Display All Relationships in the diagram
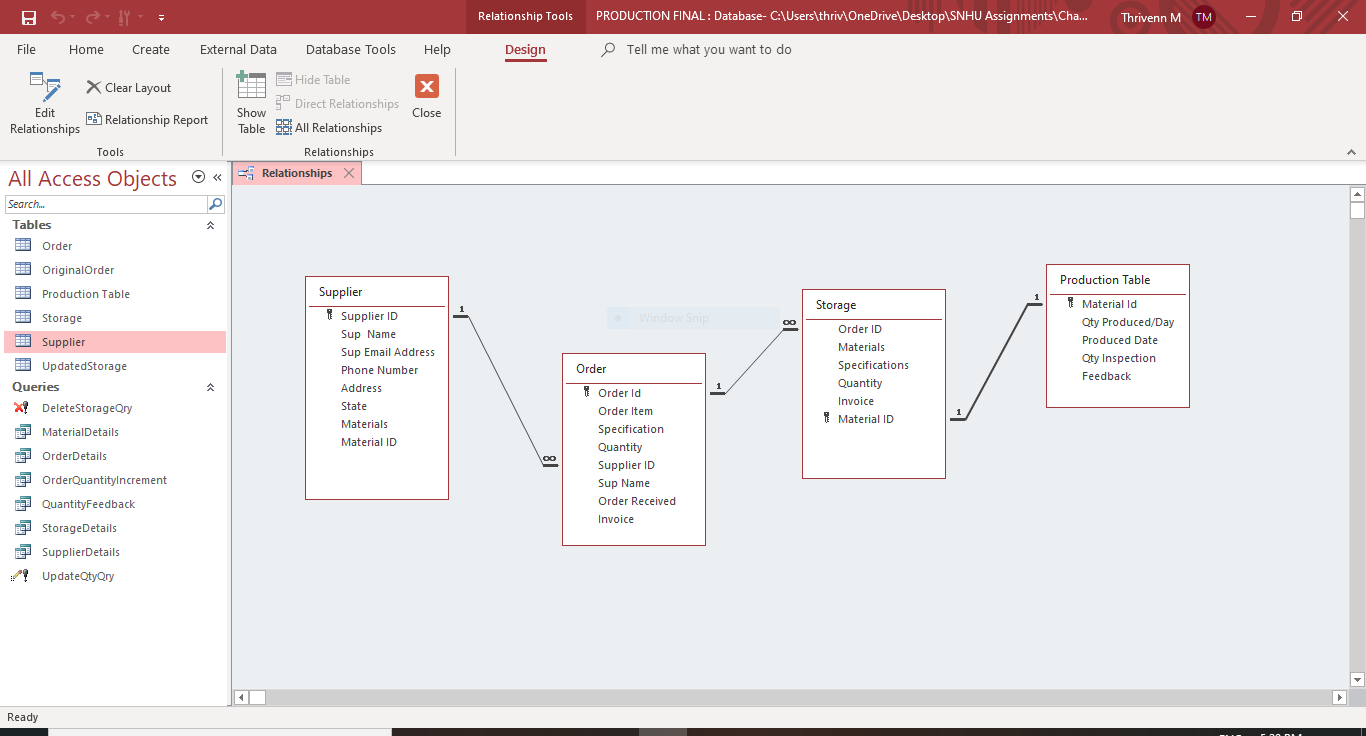Image resolution: width=1366 pixels, height=736 pixels. tap(329, 127)
